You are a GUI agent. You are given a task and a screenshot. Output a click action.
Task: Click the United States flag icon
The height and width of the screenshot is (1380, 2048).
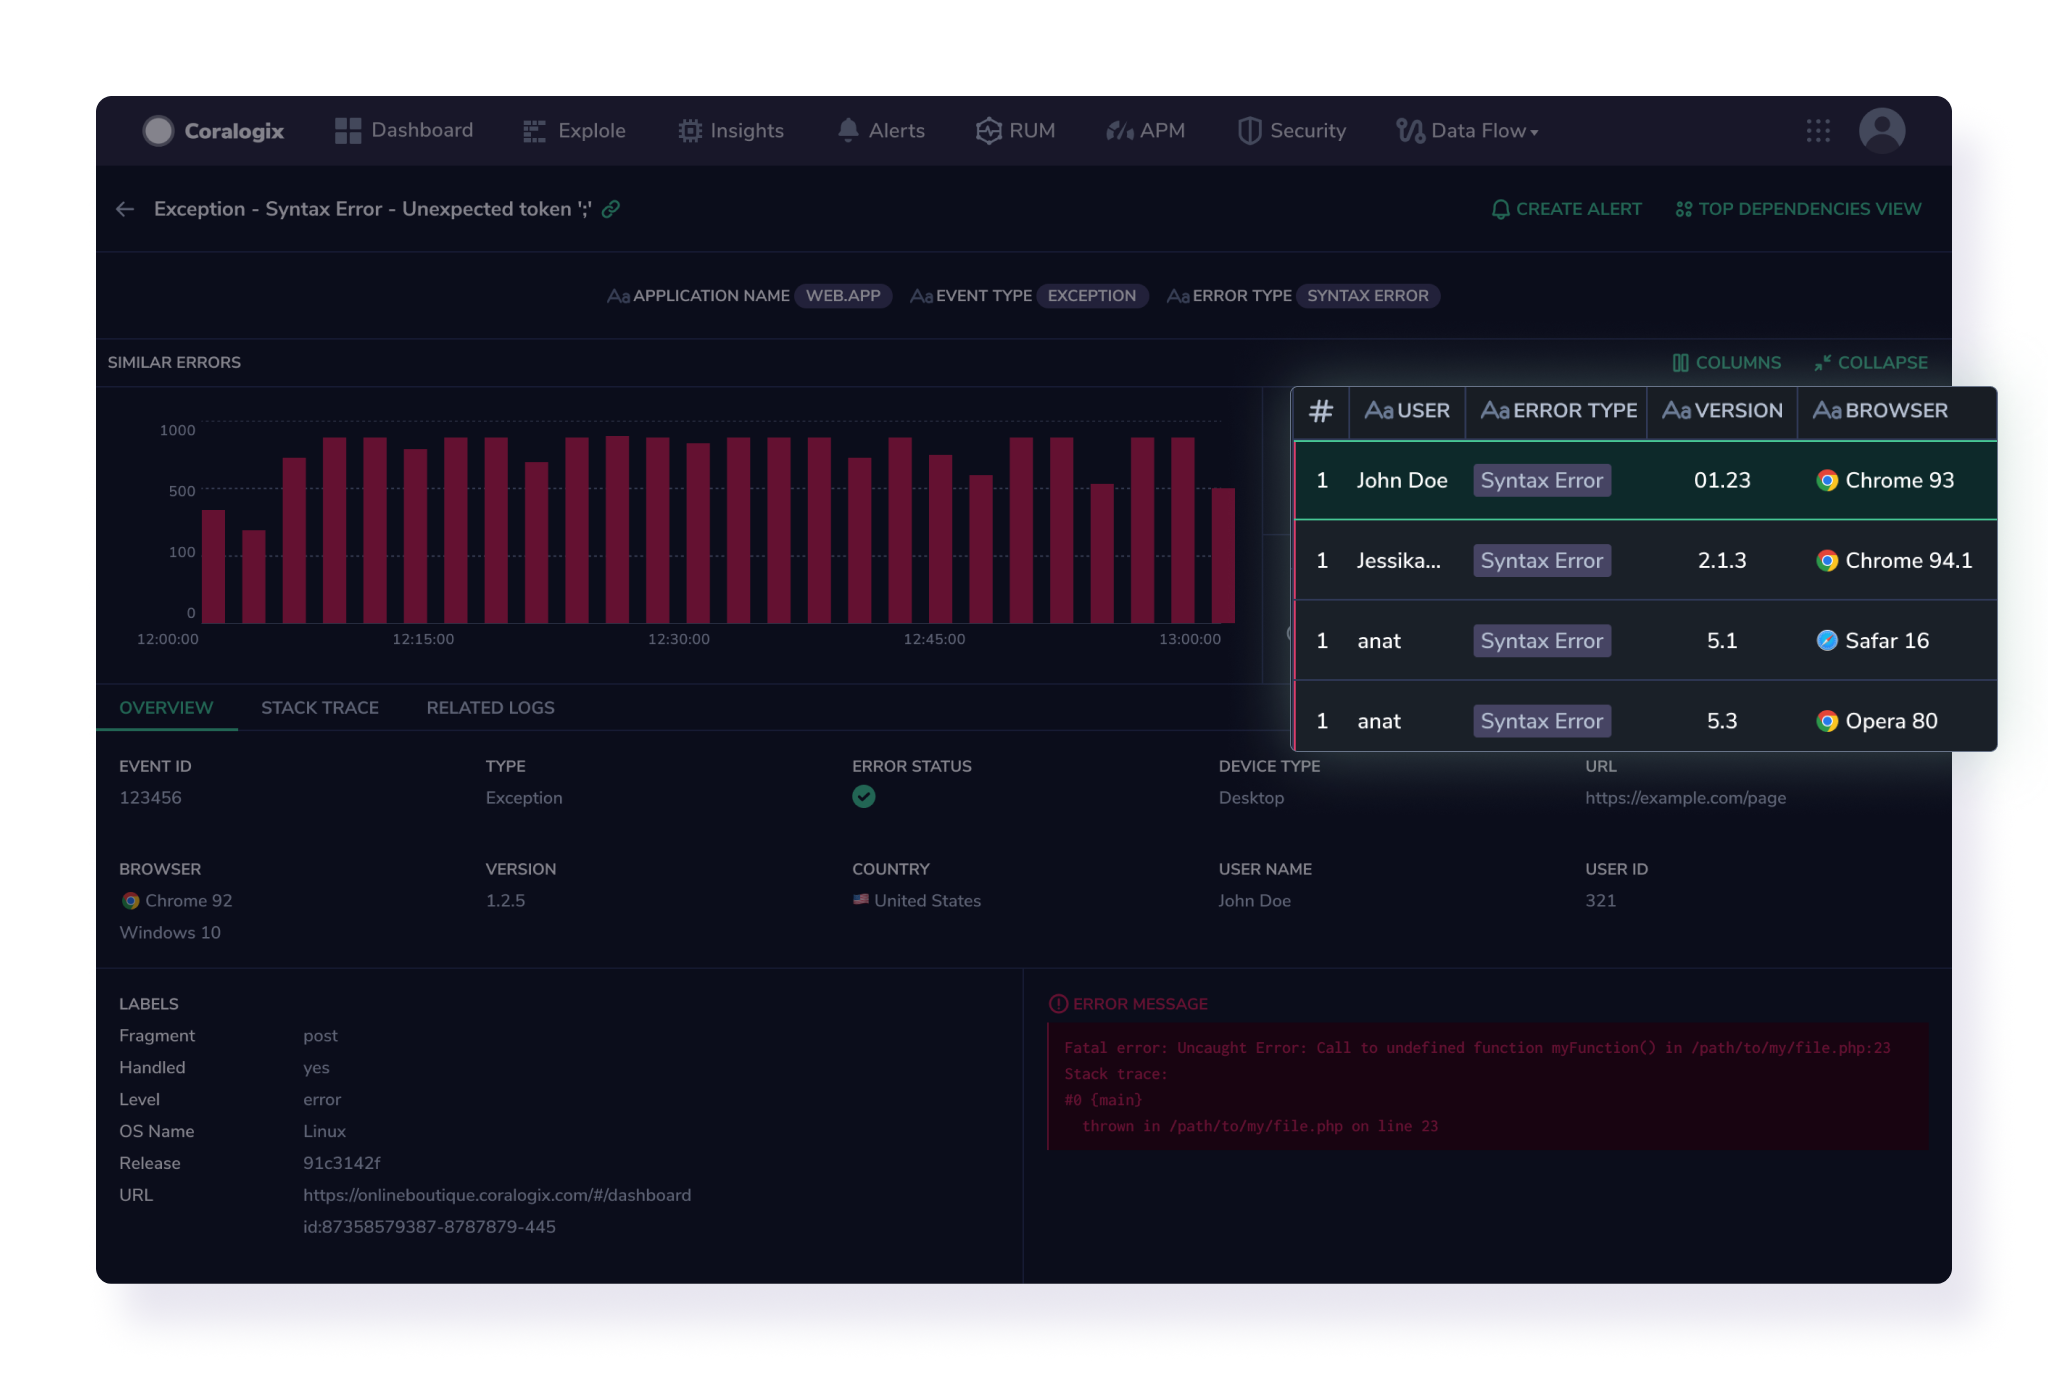(861, 900)
